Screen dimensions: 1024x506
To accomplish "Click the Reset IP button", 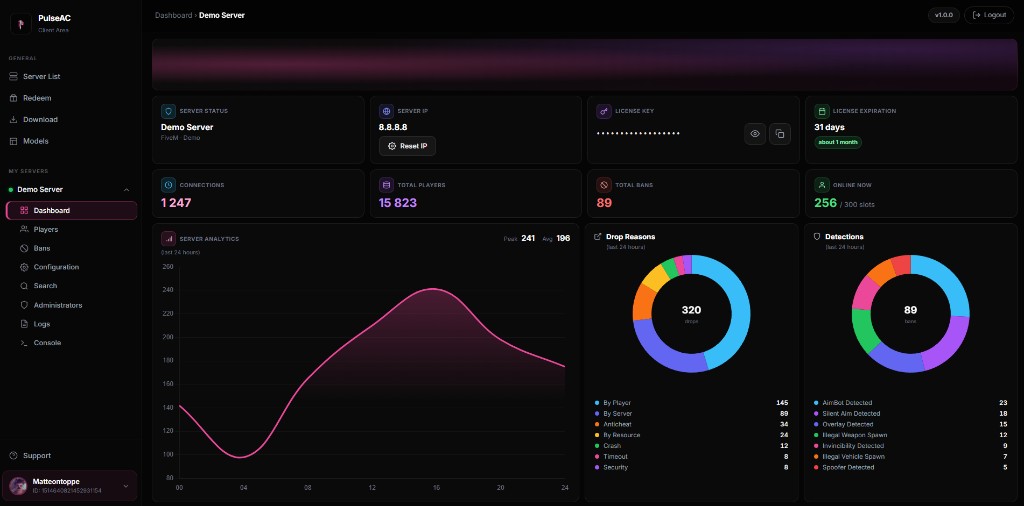I will (408, 146).
